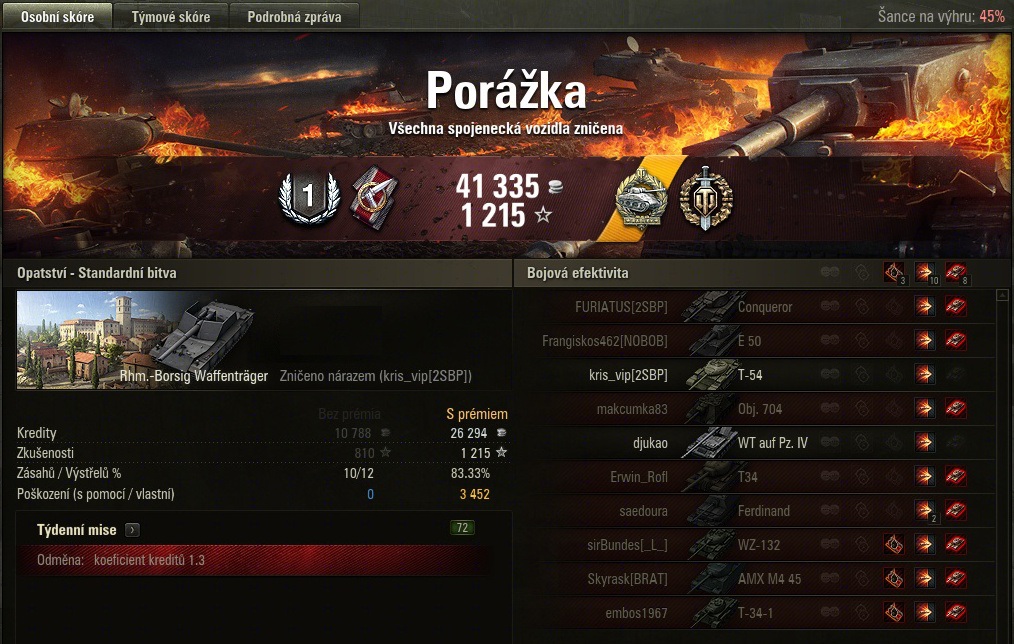Click the kills header icon in Bojová efektivita
Screen dimensions: 1014x644
point(956,272)
